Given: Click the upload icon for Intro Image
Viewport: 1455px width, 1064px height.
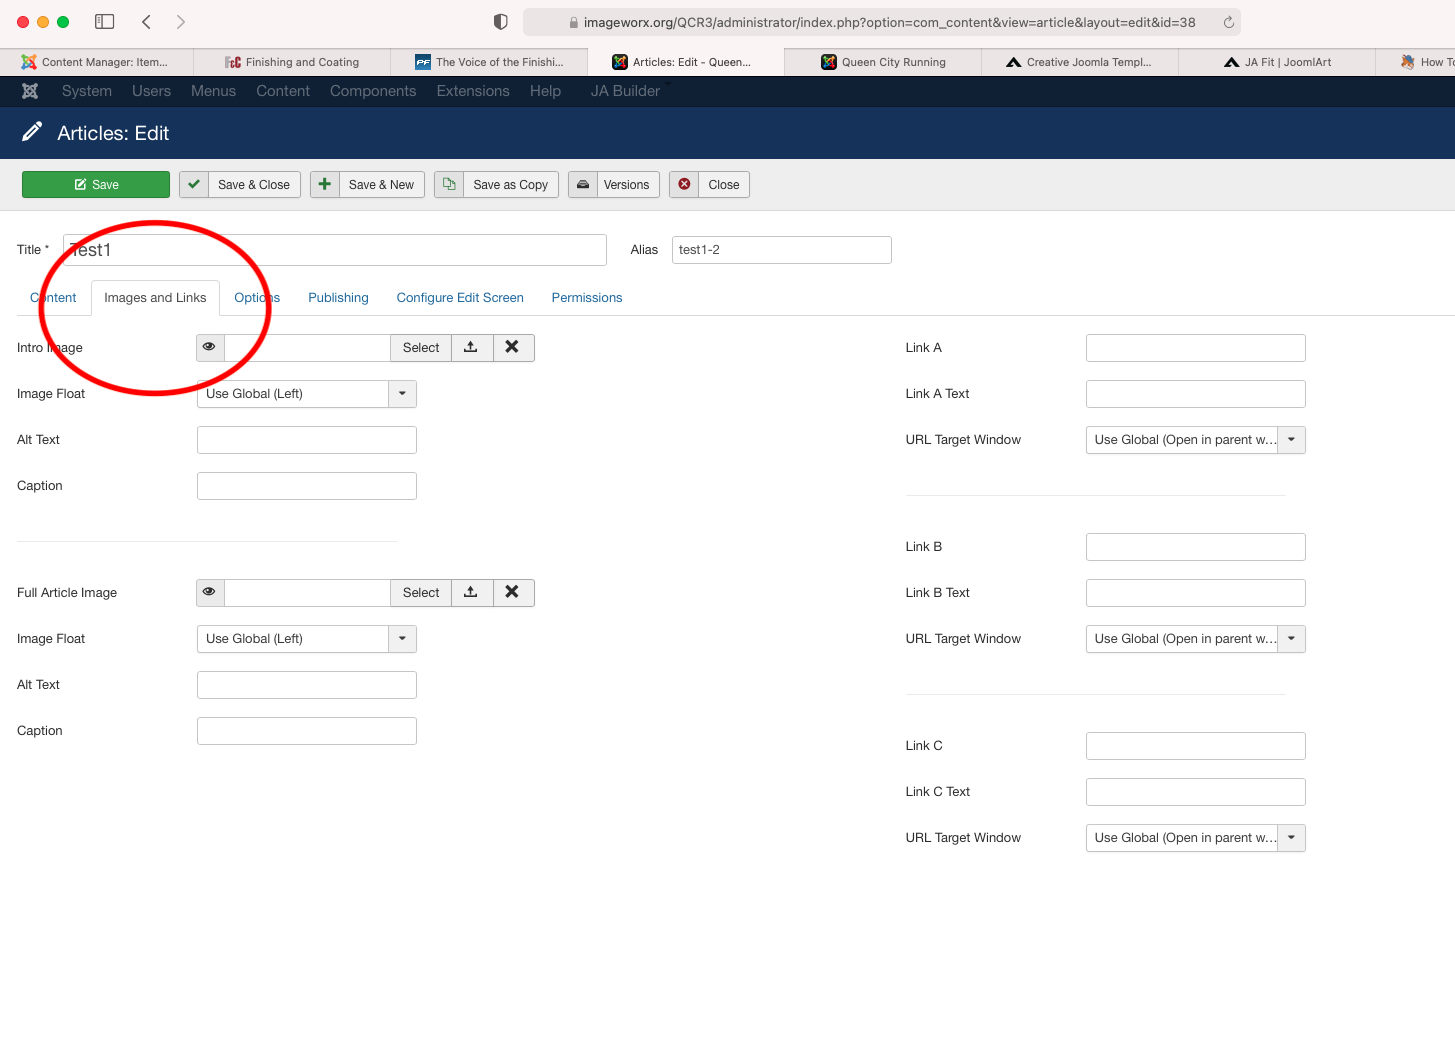Looking at the screenshot, I should (x=471, y=347).
